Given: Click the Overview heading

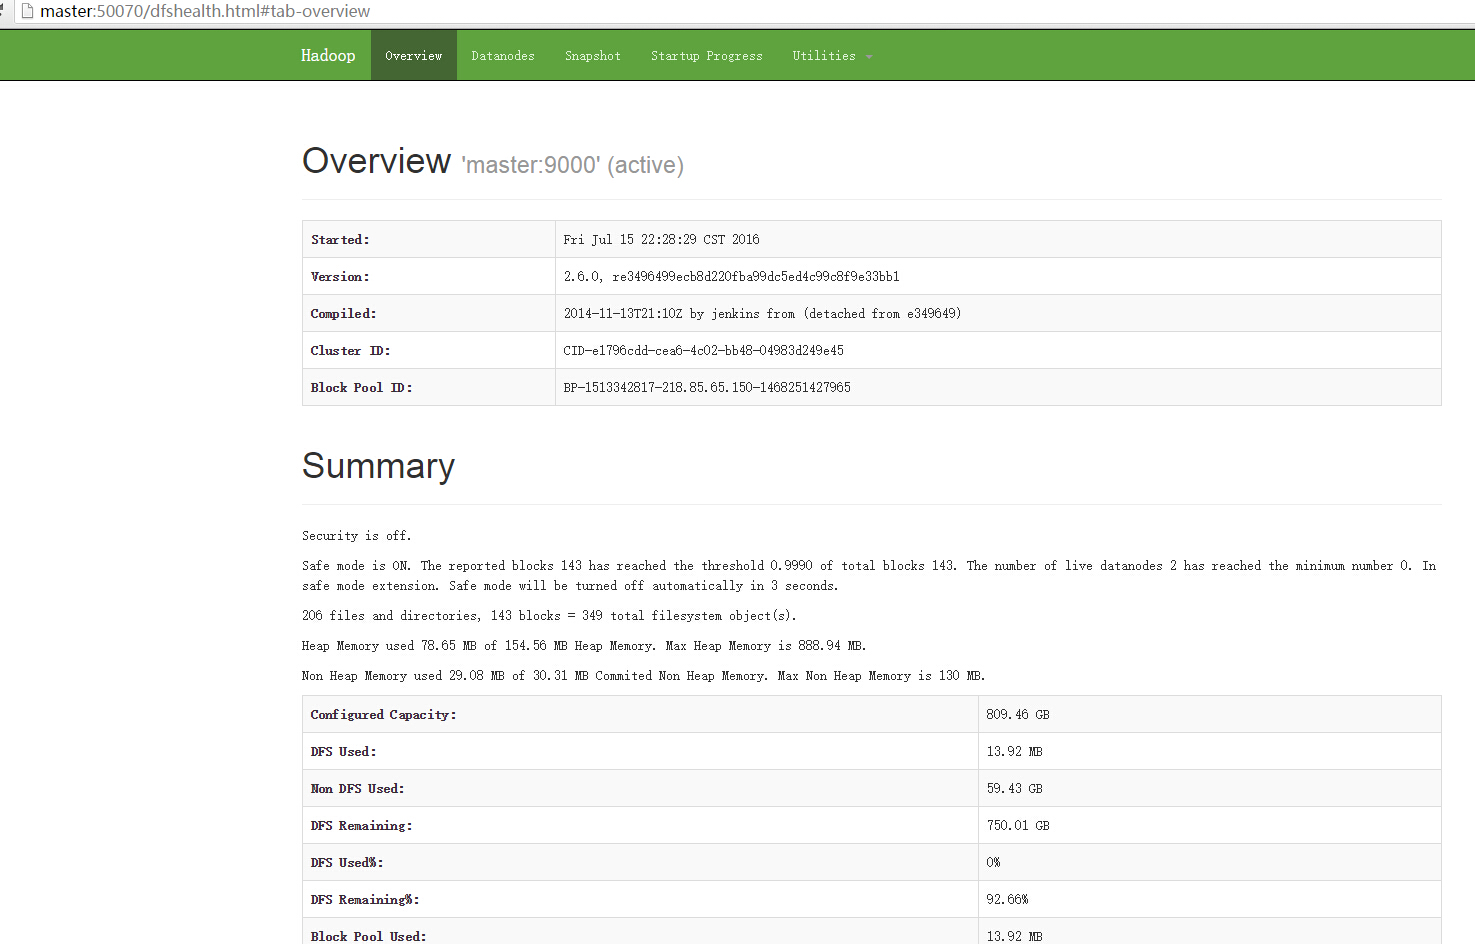Looking at the screenshot, I should tap(376, 161).
